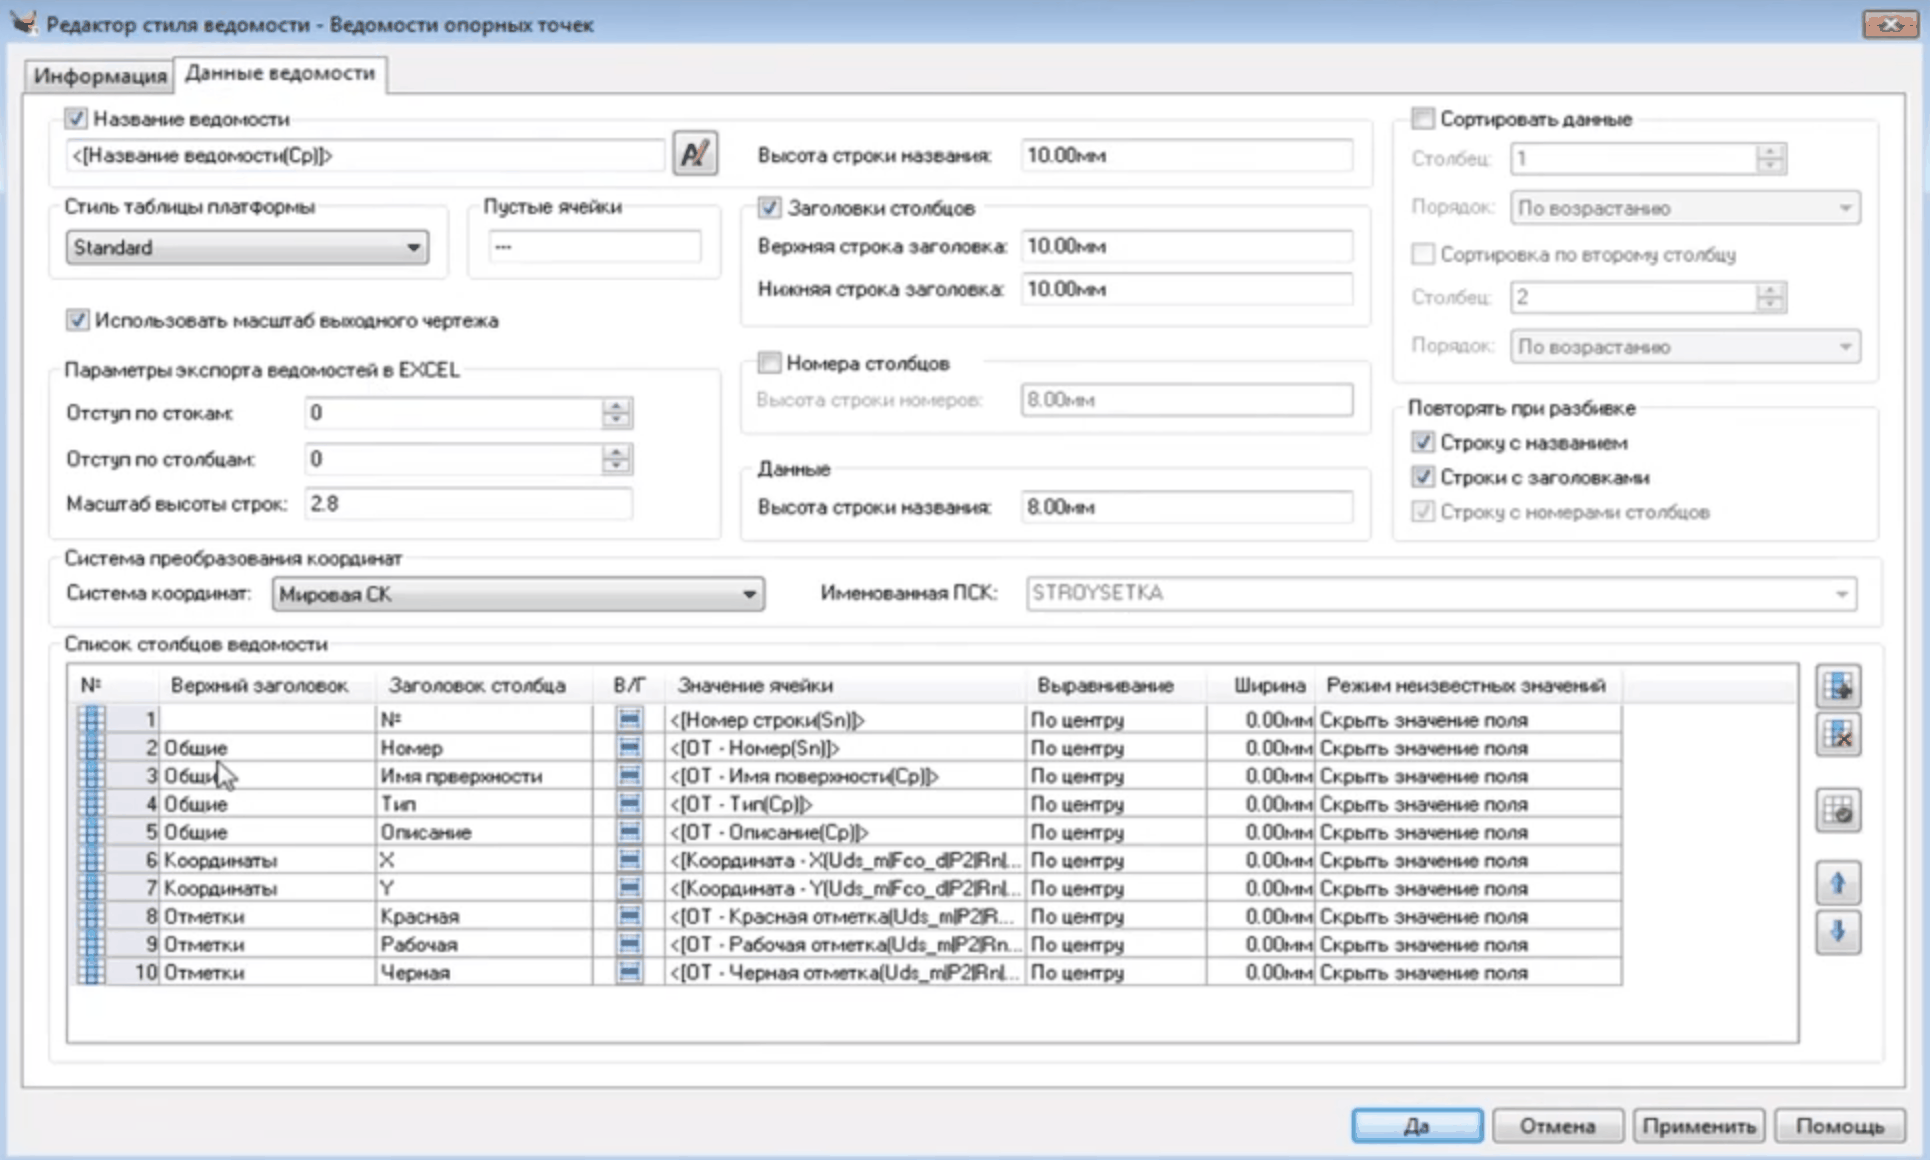The image size is (1930, 1160).
Task: Switch to the Информация tab
Action: pyautogui.click(x=99, y=75)
